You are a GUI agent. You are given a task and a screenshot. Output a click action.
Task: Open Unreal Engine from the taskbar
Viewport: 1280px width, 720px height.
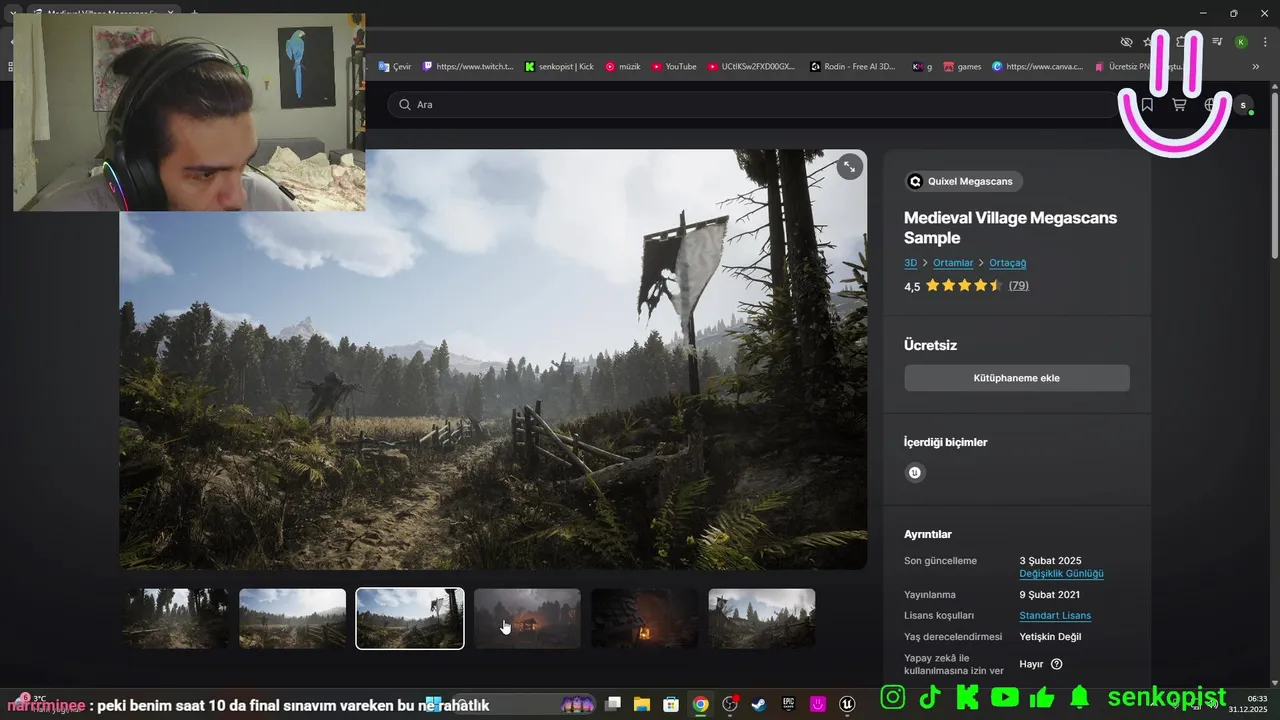[x=848, y=704]
